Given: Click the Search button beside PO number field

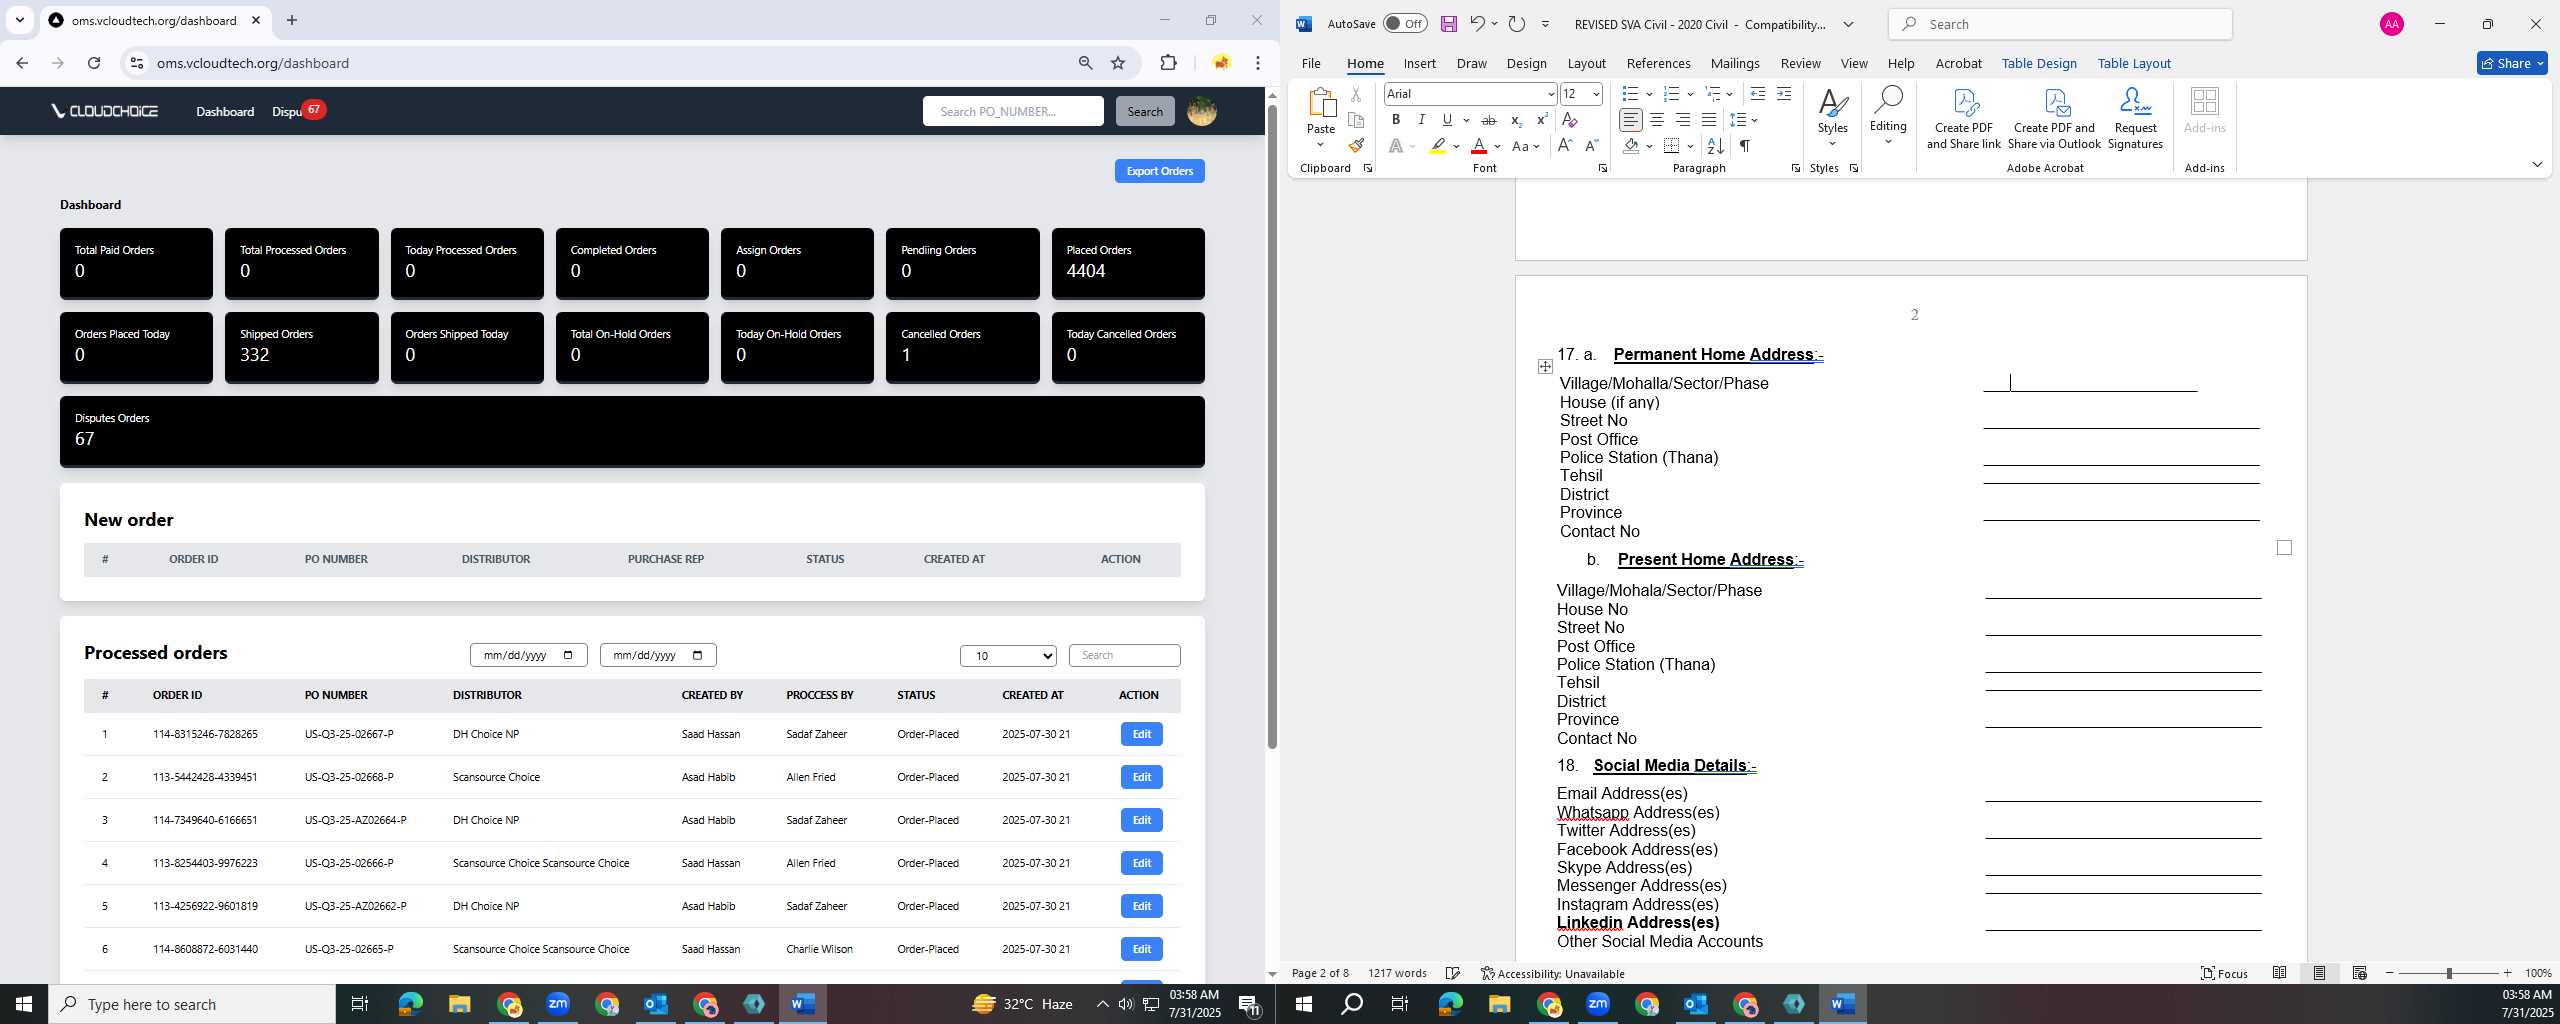Looking at the screenshot, I should point(1145,111).
